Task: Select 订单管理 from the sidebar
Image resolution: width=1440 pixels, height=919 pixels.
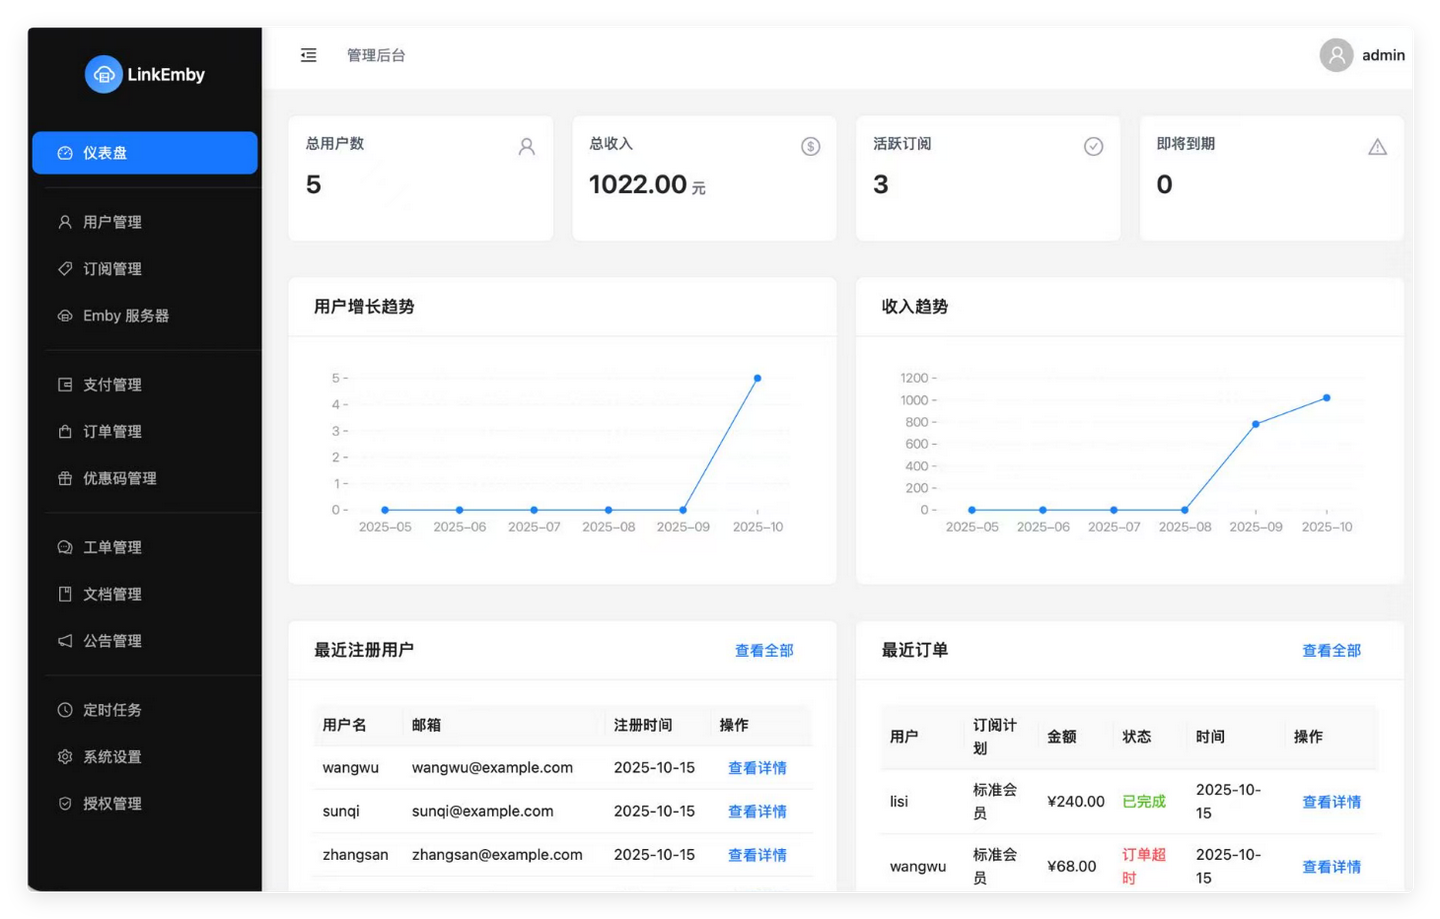Action: pyautogui.click(x=145, y=432)
